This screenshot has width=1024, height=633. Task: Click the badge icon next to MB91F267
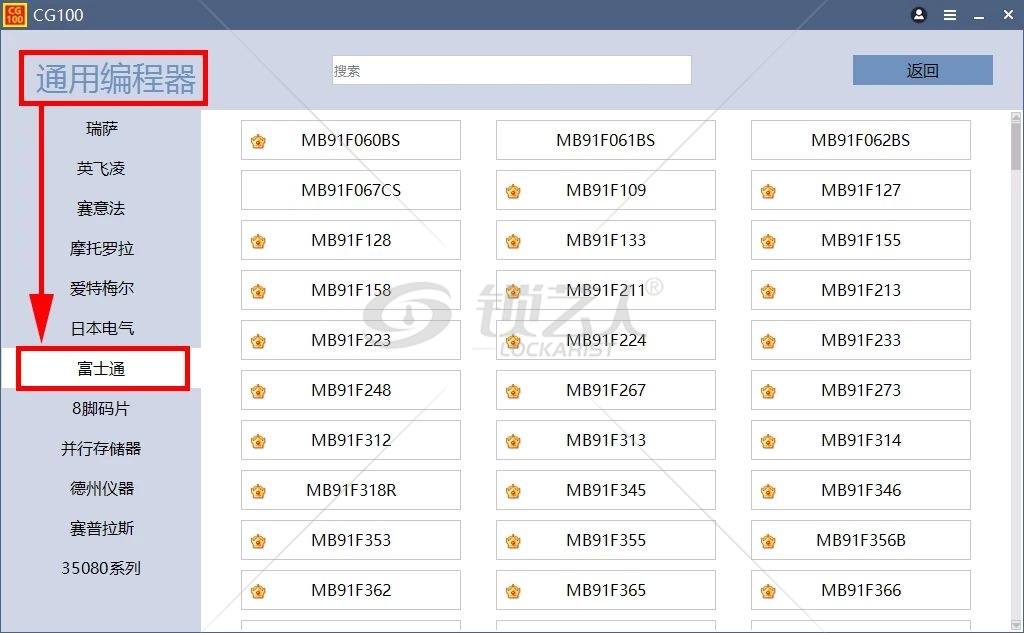point(513,391)
